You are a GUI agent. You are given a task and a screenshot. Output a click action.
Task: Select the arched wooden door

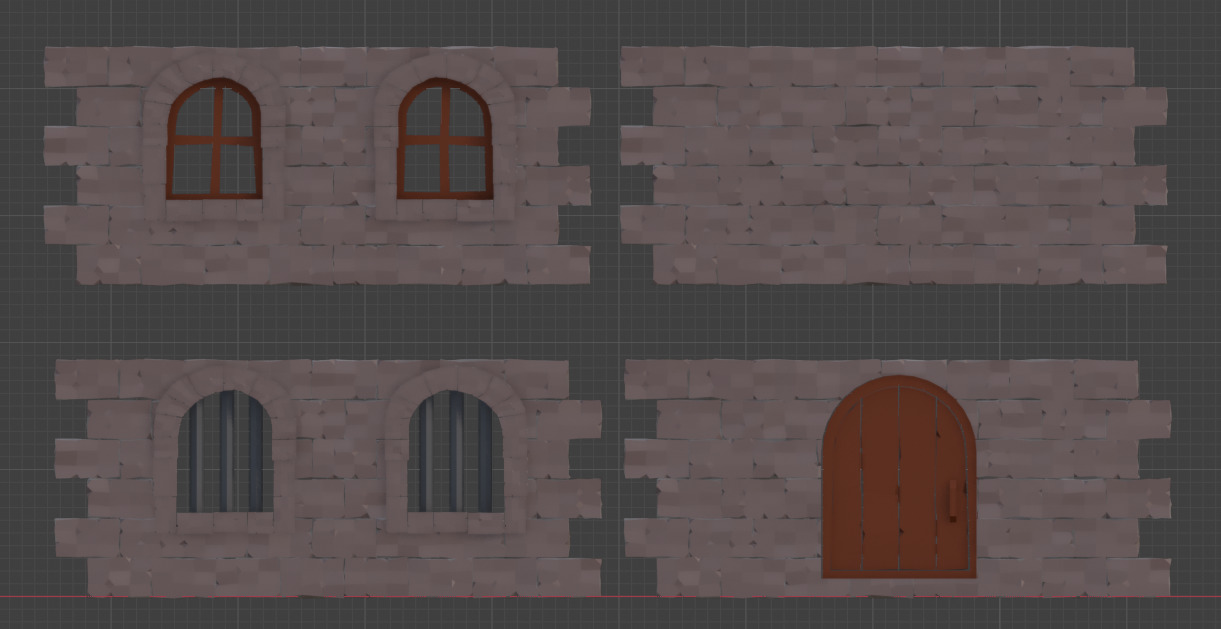[899, 478]
